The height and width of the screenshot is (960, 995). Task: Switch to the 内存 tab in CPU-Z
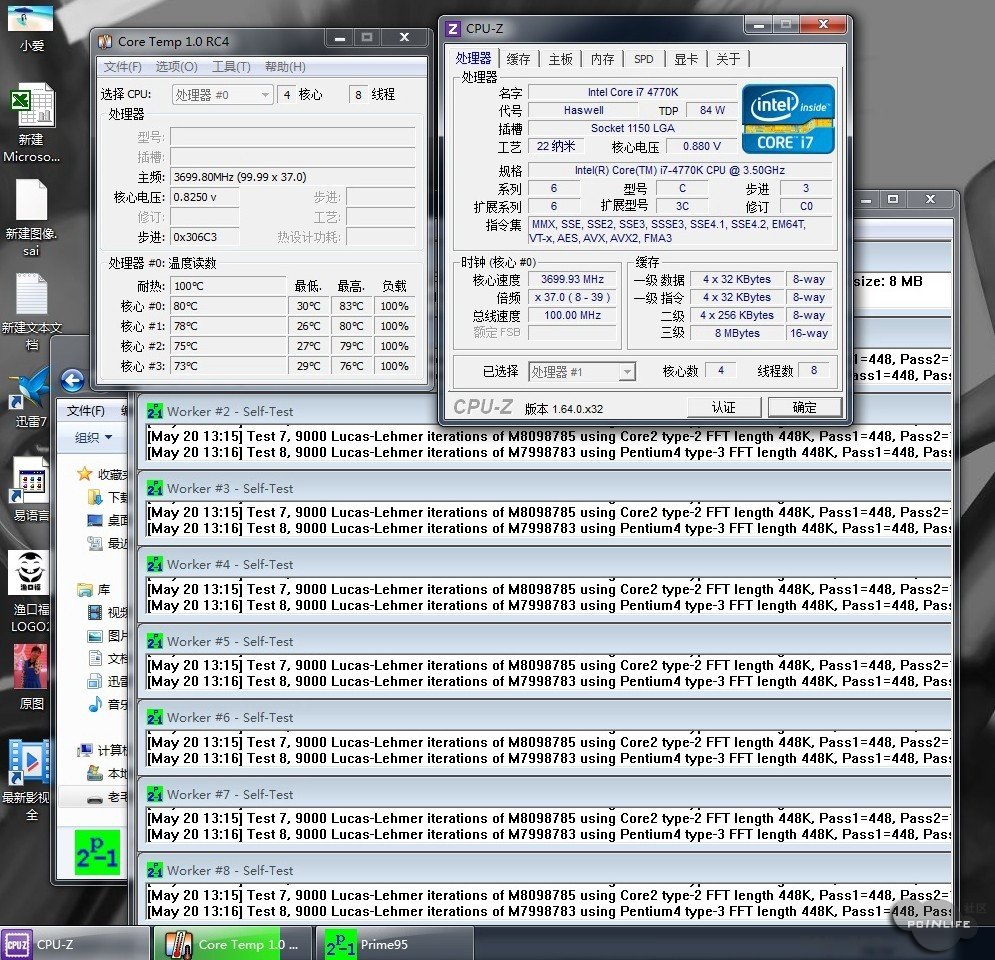point(602,59)
